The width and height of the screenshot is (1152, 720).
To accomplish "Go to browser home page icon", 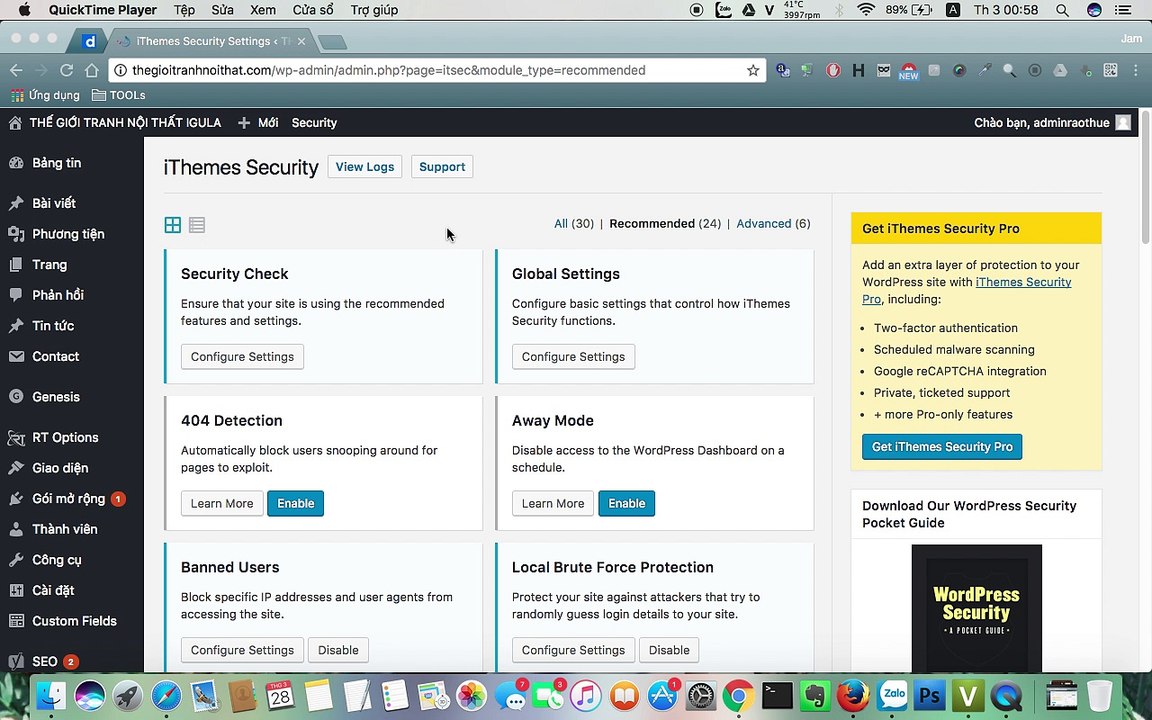I will [x=92, y=71].
